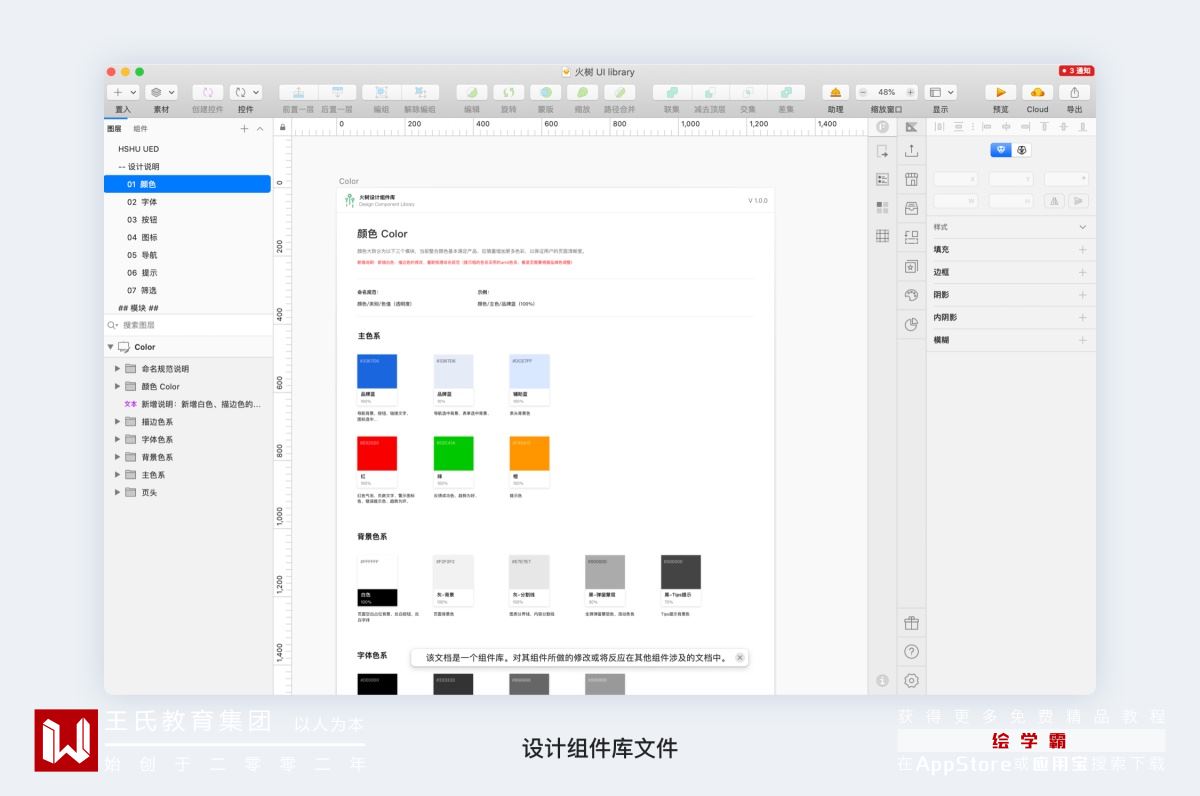The width and height of the screenshot is (1200, 796).
Task: Expand the 命名规范说明 group
Action: [118, 369]
